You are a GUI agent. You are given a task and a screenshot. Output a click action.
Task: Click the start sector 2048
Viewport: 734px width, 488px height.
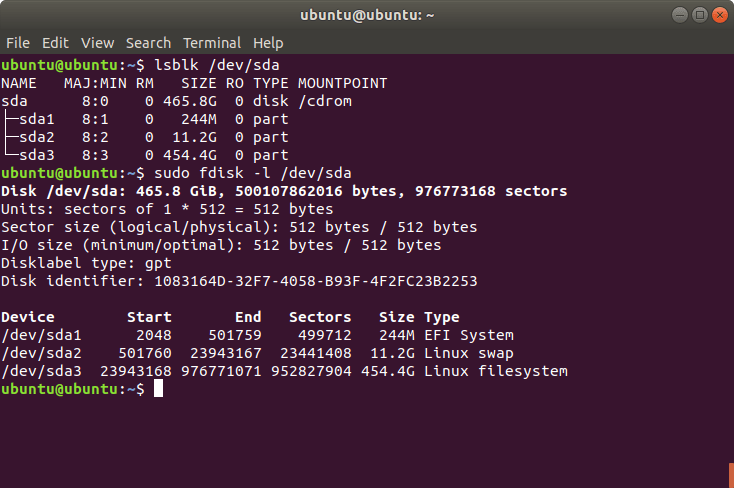154,335
